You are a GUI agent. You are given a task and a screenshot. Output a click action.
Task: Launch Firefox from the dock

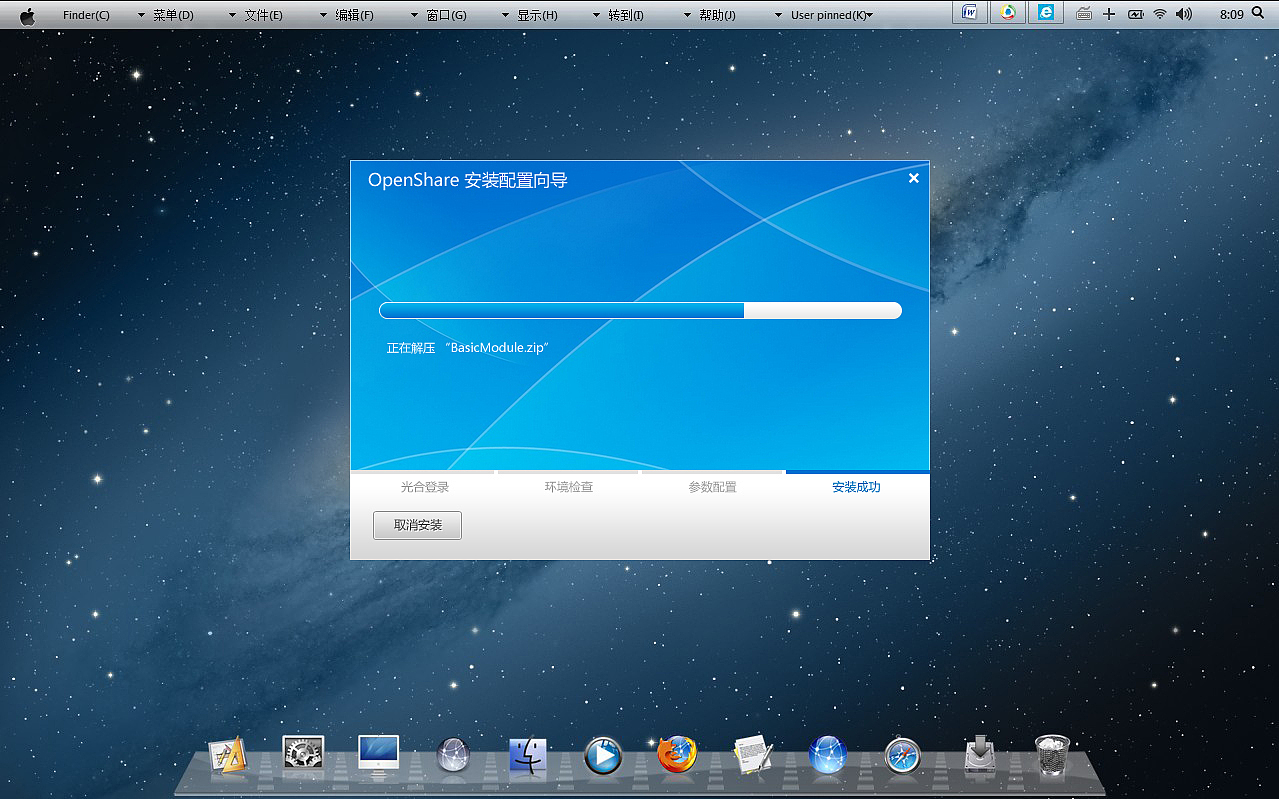[678, 754]
